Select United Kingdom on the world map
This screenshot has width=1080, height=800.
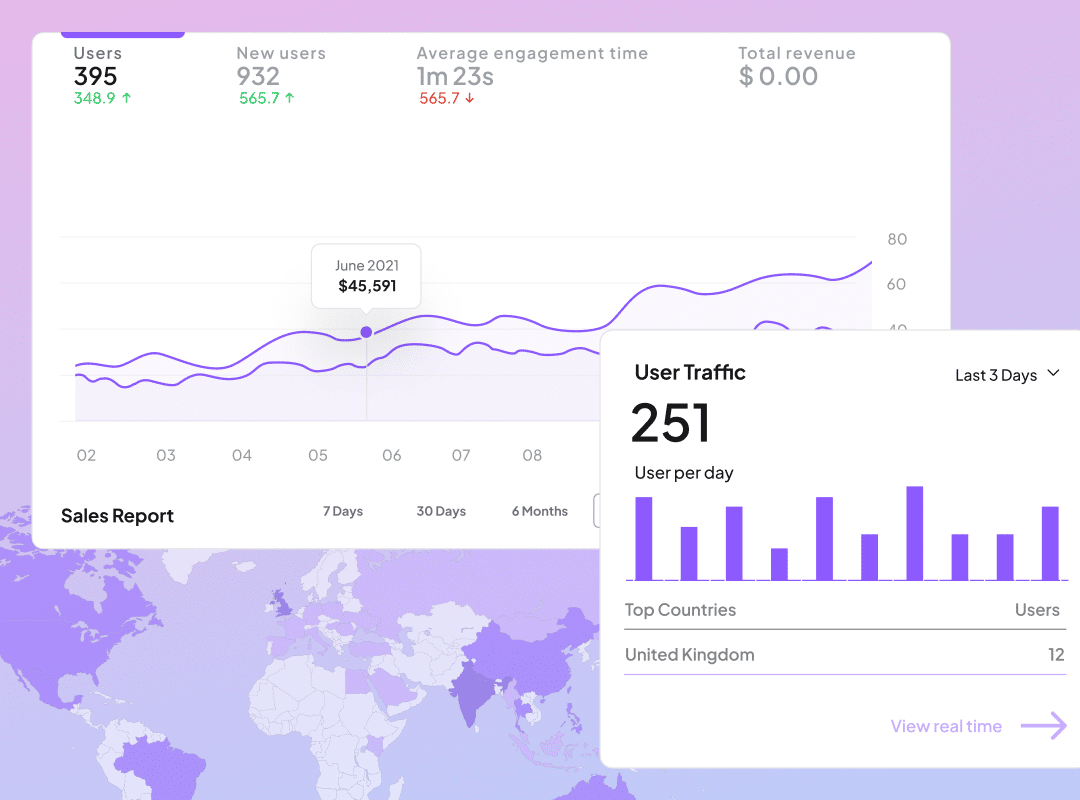pyautogui.click(x=280, y=602)
